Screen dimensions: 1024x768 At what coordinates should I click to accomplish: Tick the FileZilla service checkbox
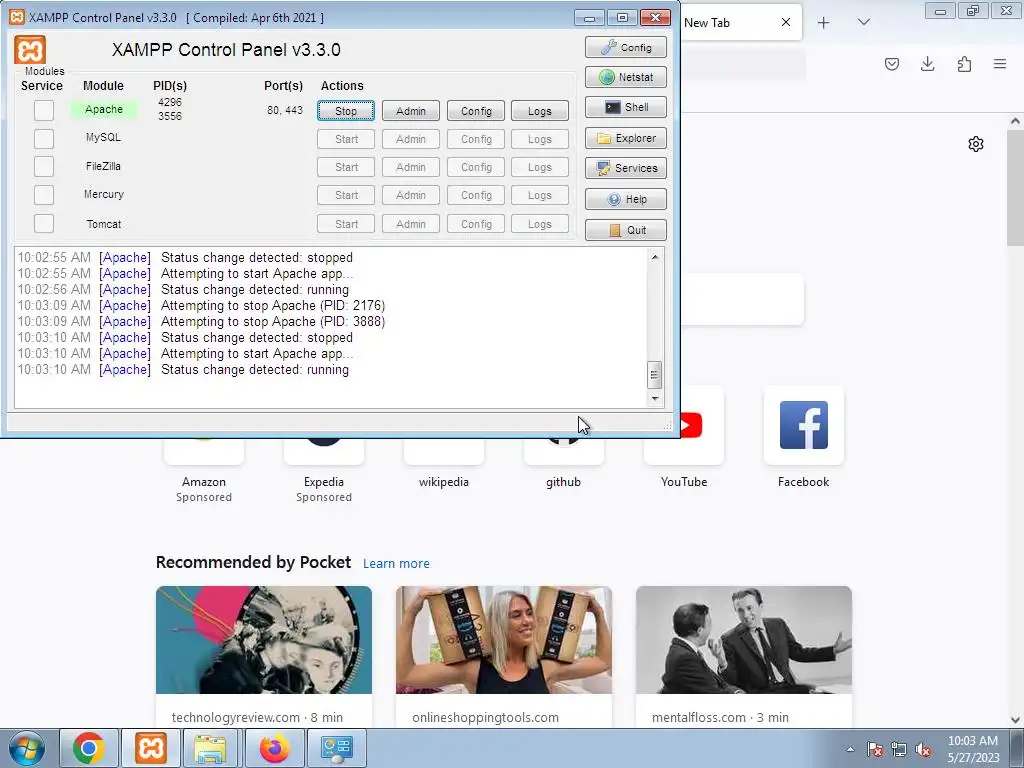pos(44,167)
